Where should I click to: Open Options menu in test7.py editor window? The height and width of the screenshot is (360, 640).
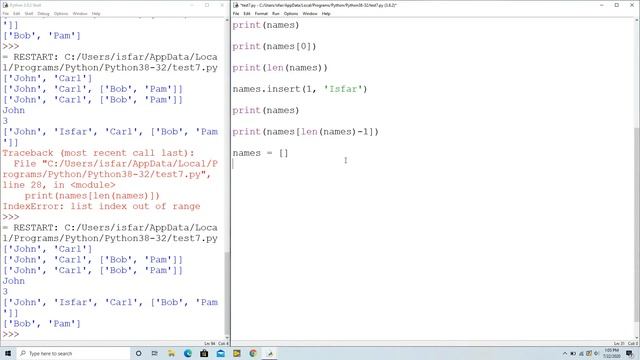(291, 13)
